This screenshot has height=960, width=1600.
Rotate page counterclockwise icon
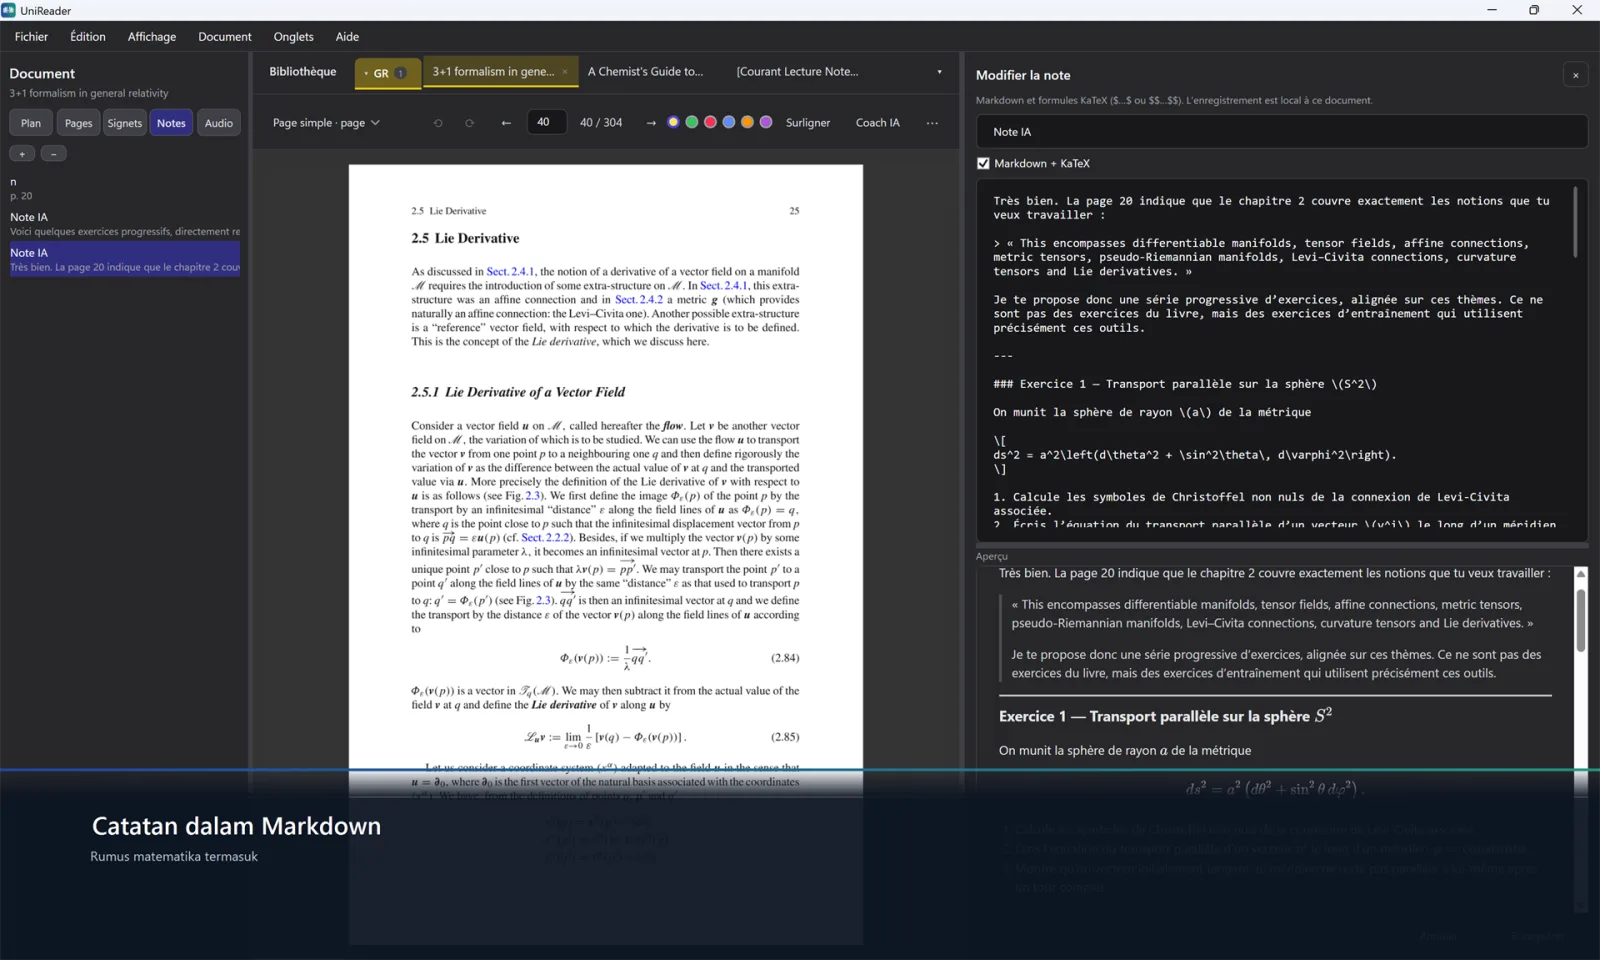[438, 123]
